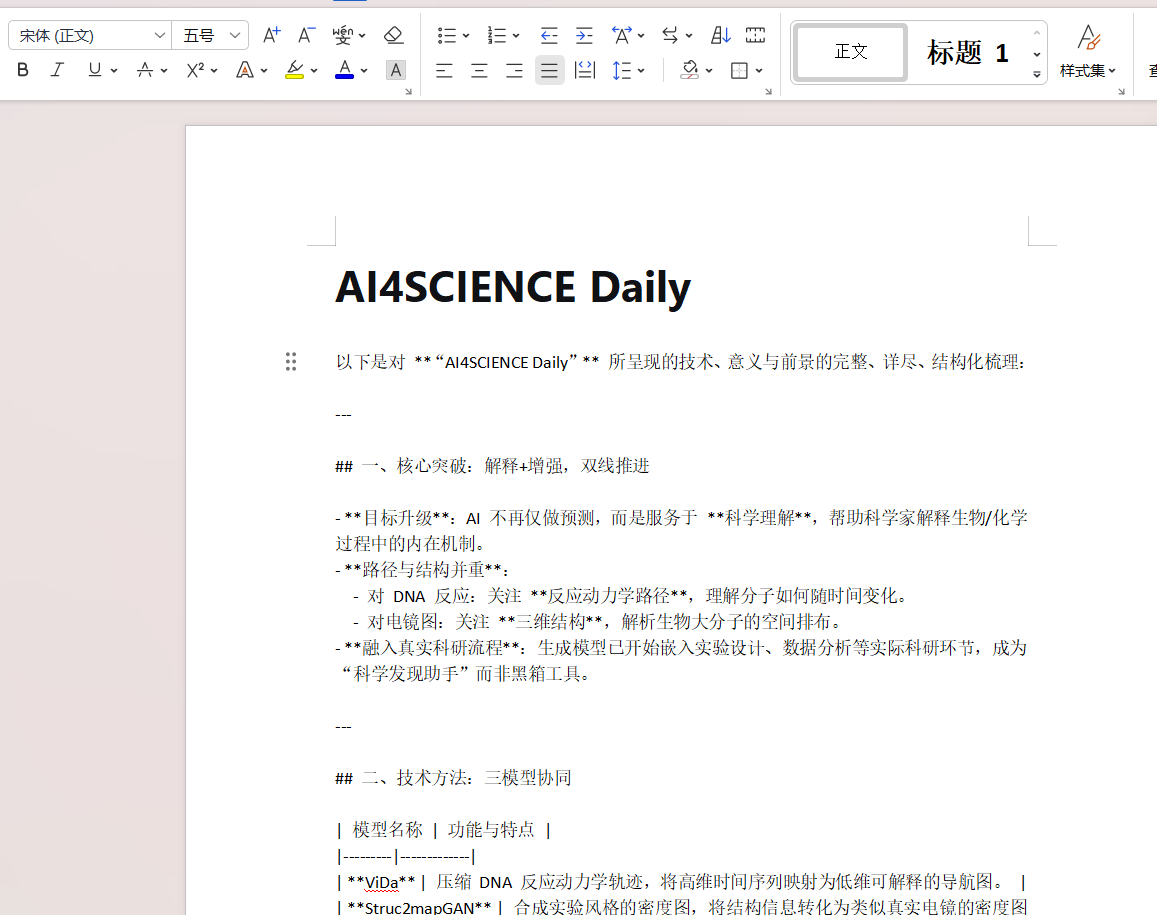This screenshot has height=915, width=1157.
Task: Increase paragraph indent
Action: click(584, 35)
